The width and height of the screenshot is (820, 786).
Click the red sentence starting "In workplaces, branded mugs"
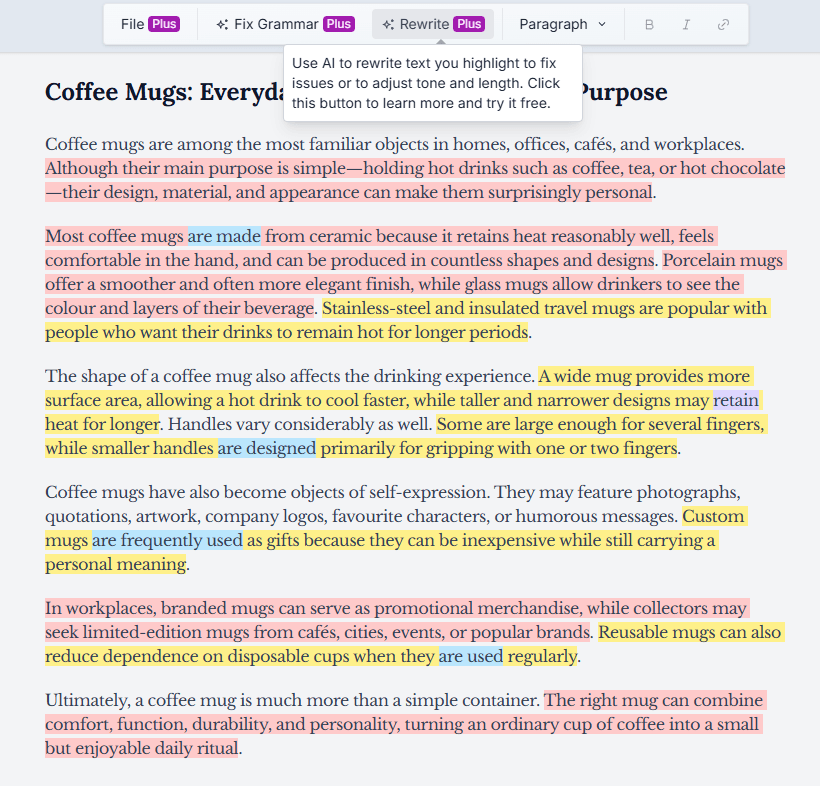397,620
